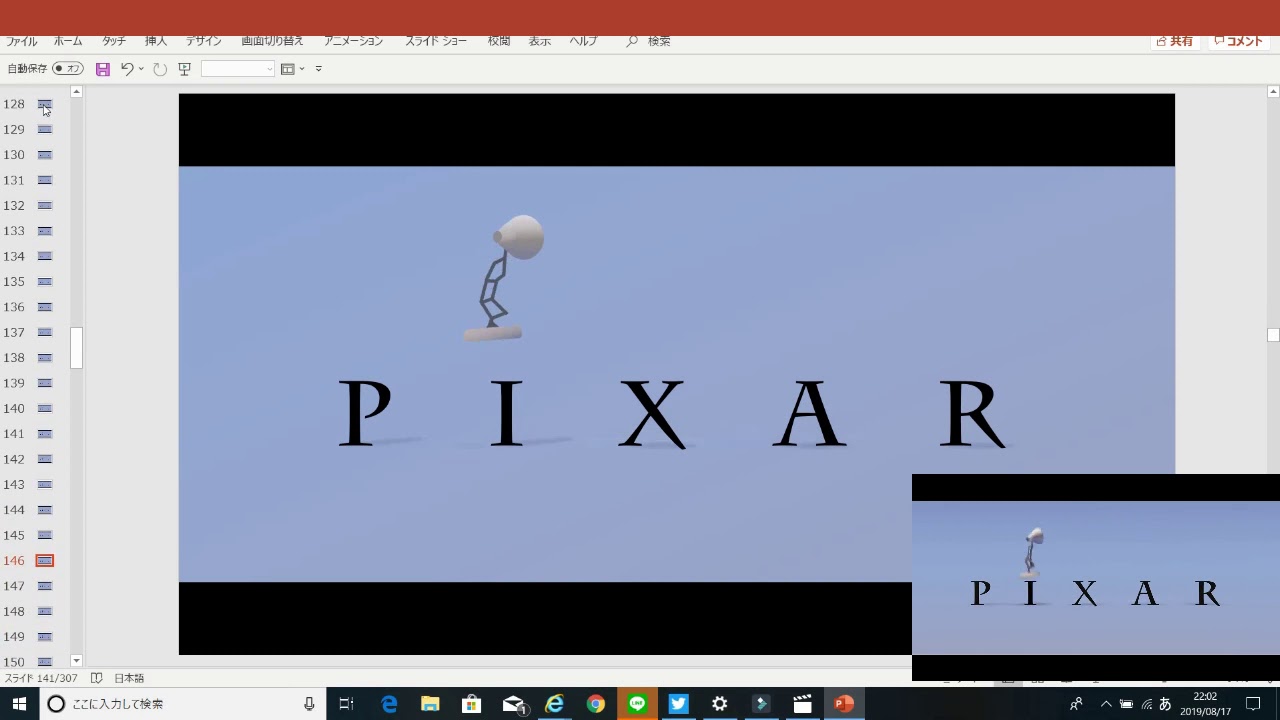Toggle the AutoSave switch
This screenshot has height=720, width=1280.
click(68, 69)
